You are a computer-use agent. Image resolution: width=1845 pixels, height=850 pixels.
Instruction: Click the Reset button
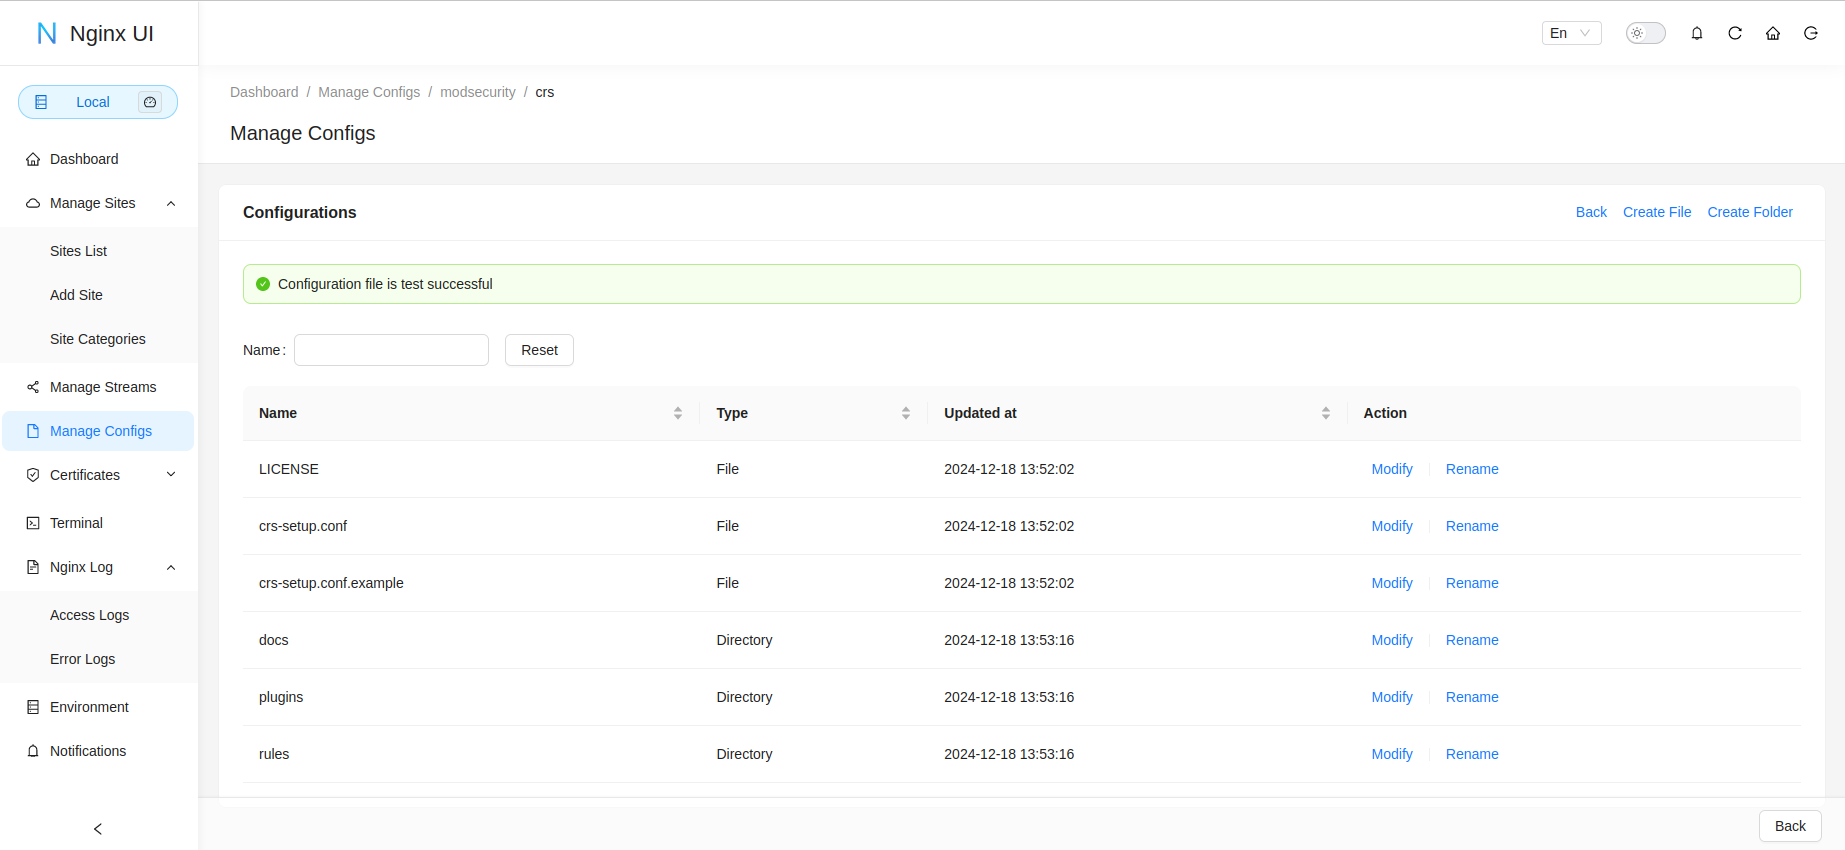539,350
